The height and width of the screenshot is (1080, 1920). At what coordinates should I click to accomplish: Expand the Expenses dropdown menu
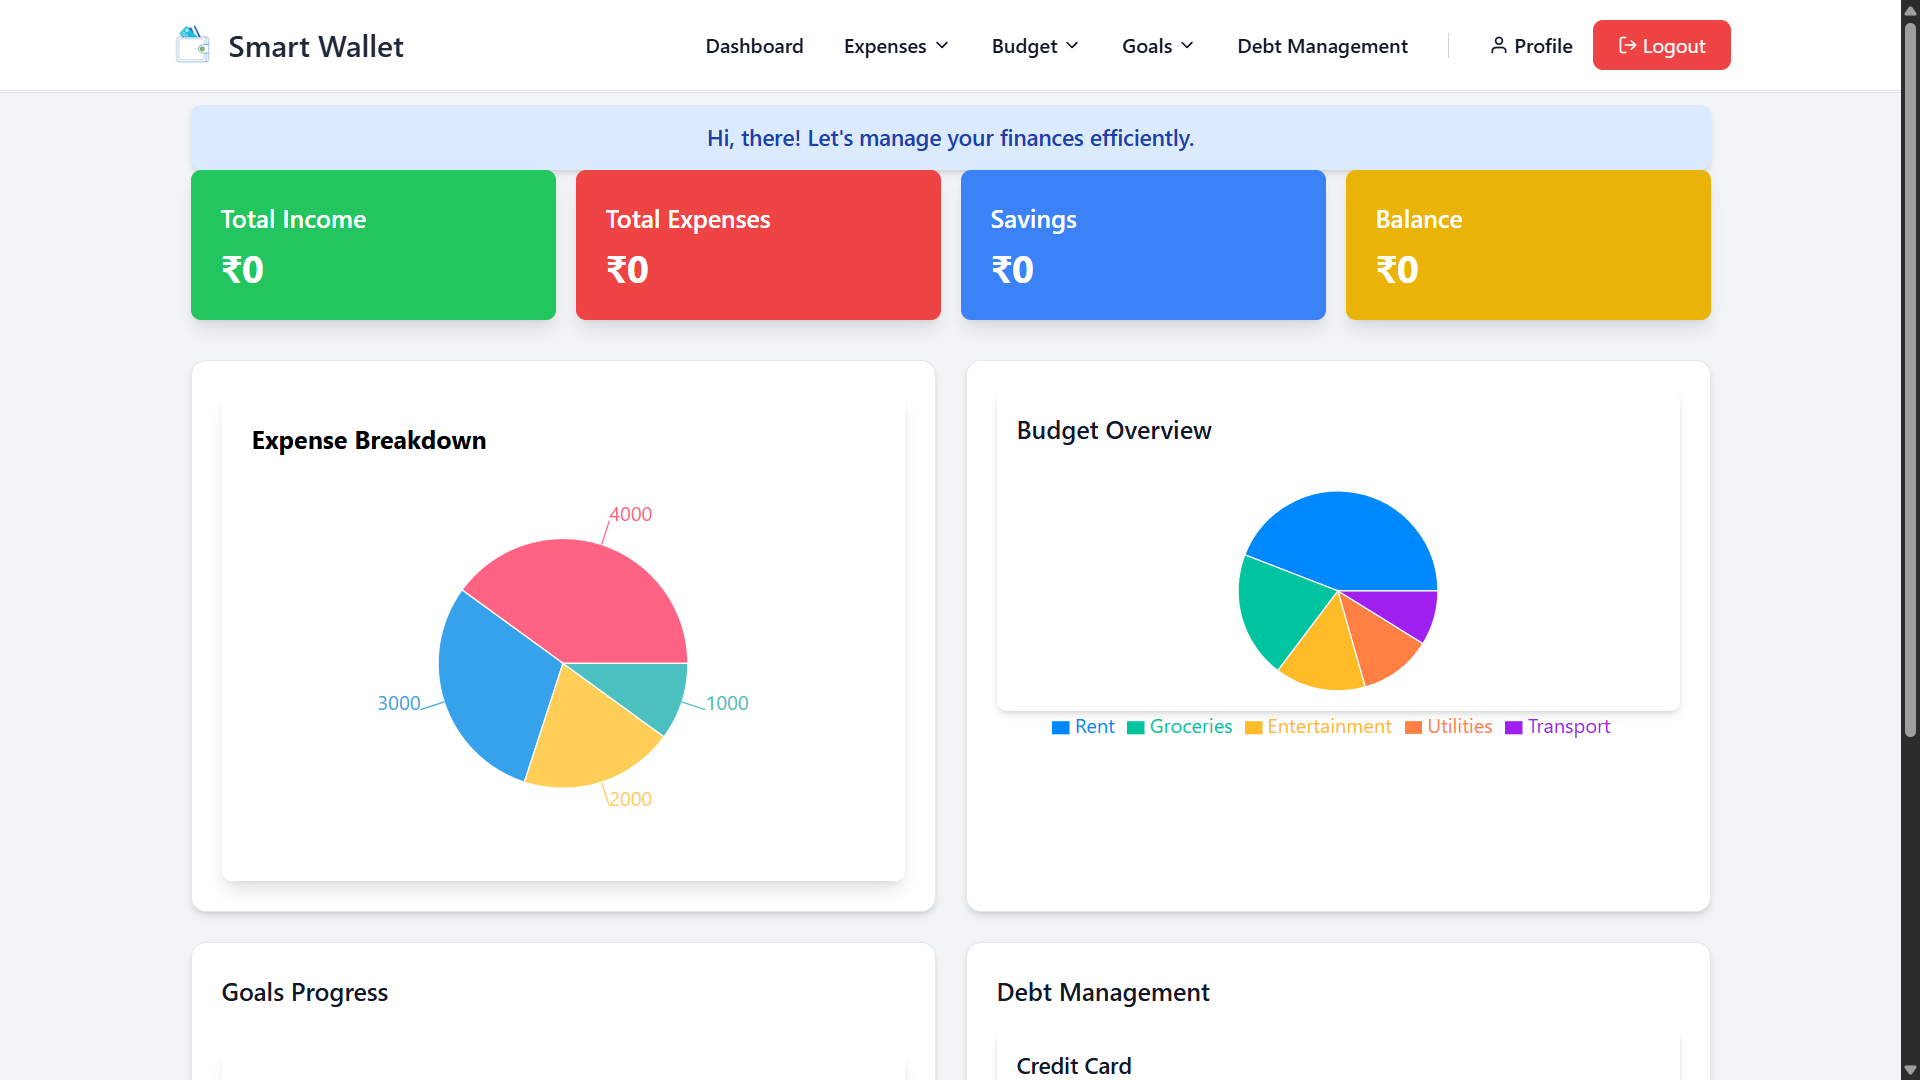click(x=896, y=46)
